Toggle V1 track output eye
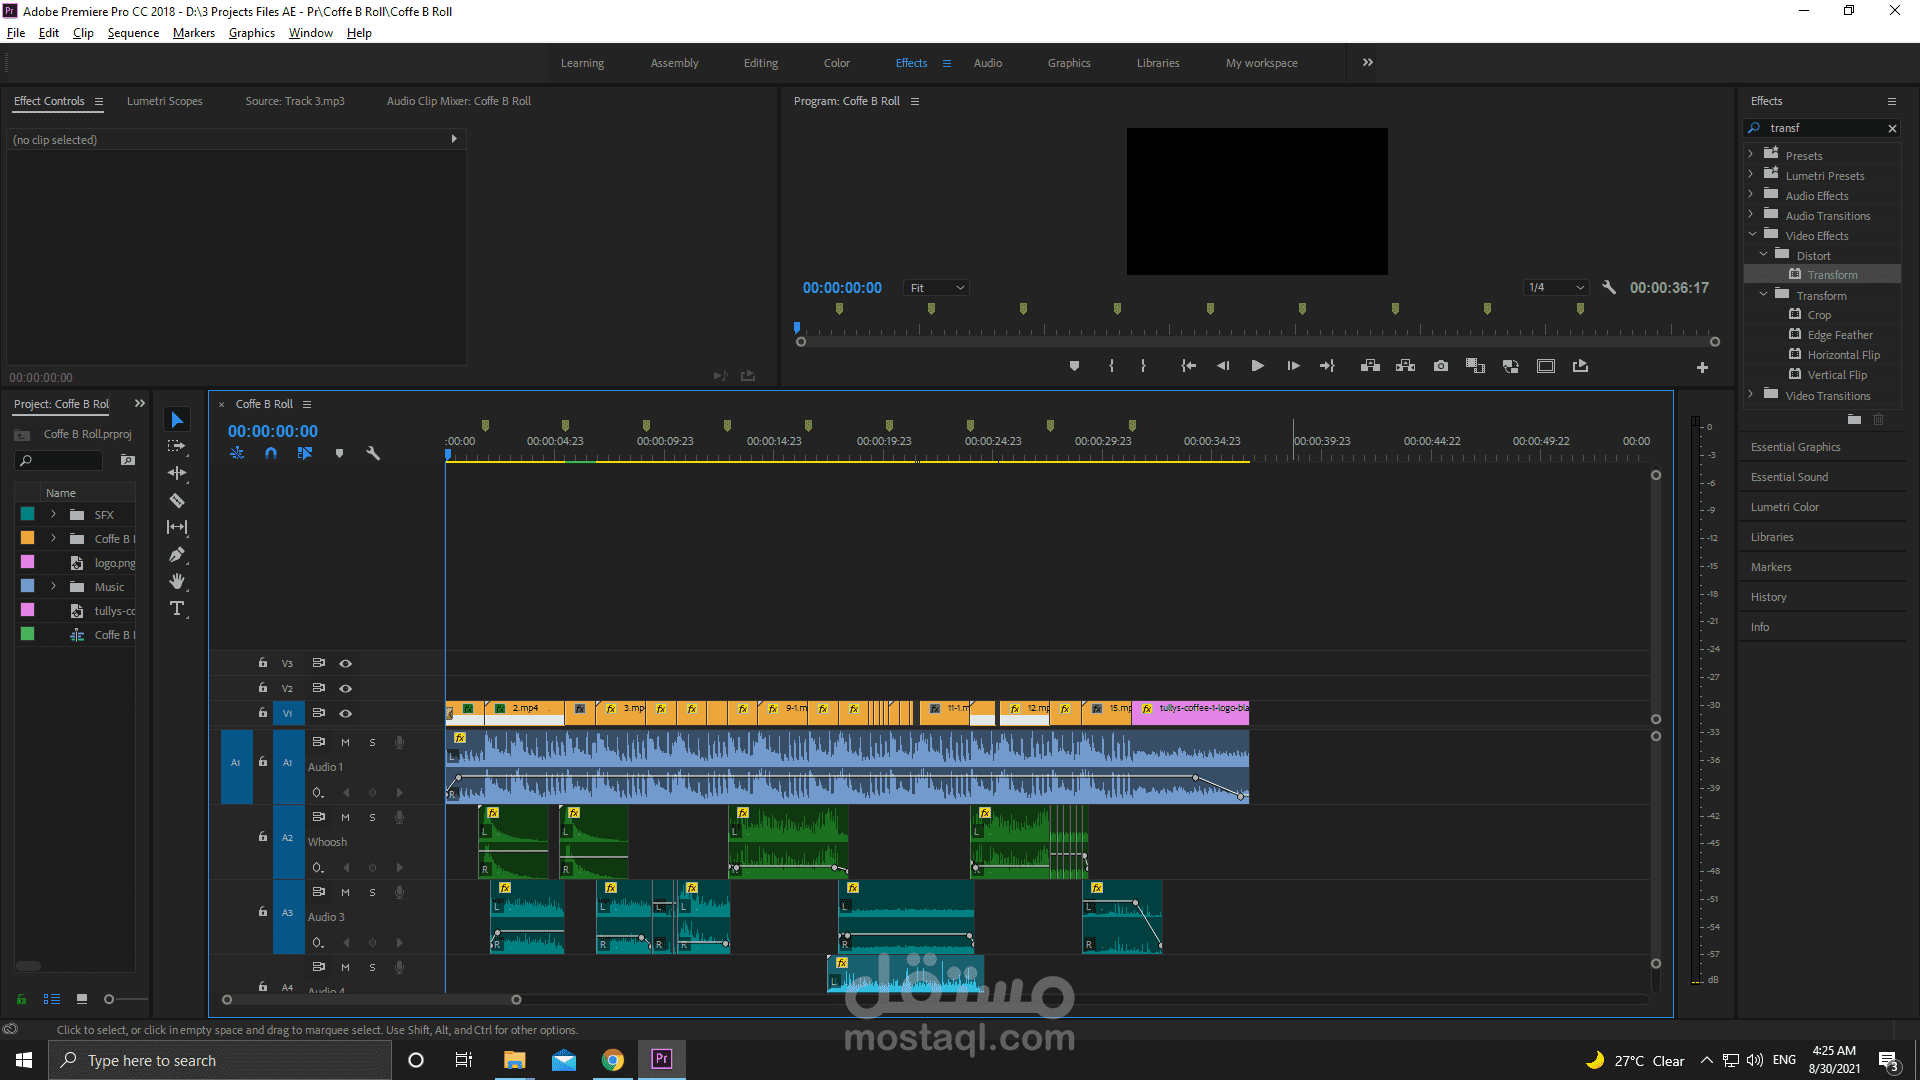The height and width of the screenshot is (1080, 1920). click(345, 713)
